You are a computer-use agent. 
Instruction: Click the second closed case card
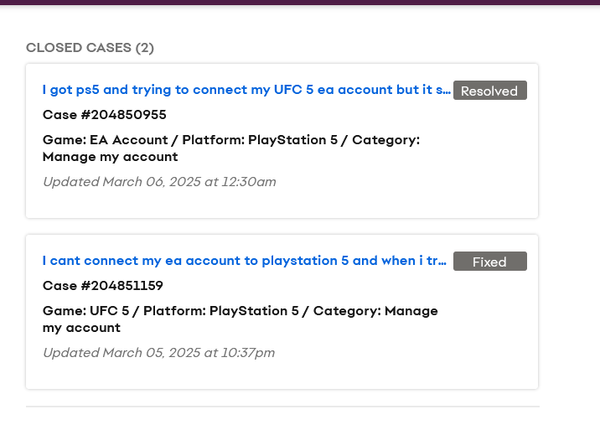[x=282, y=312]
